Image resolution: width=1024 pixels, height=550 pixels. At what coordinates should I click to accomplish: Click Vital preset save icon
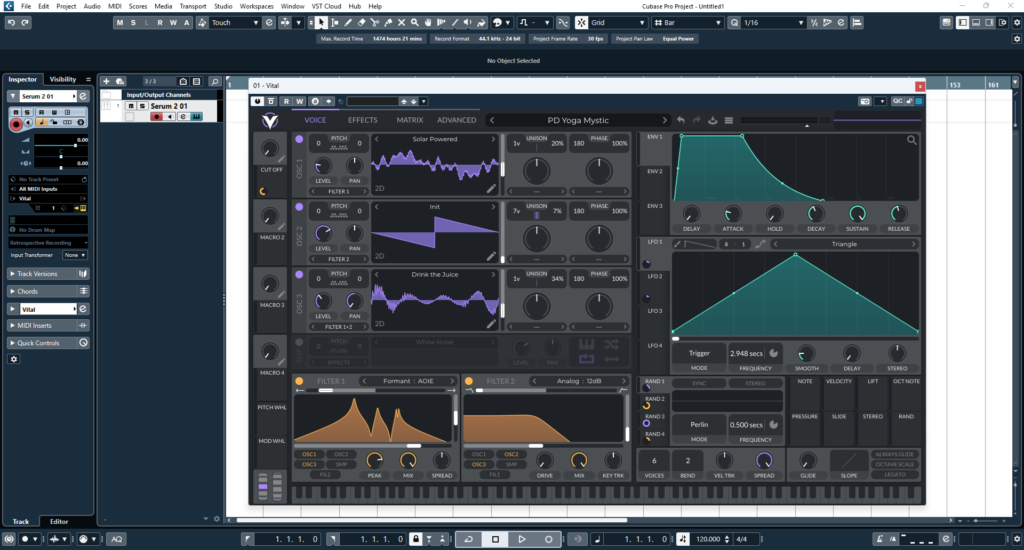(x=712, y=120)
